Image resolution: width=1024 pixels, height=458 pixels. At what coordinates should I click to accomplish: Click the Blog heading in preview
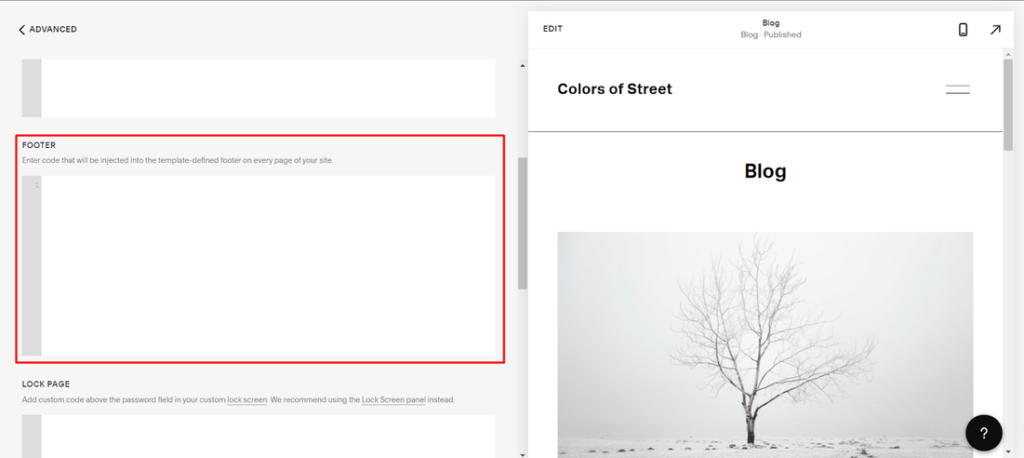(x=765, y=171)
